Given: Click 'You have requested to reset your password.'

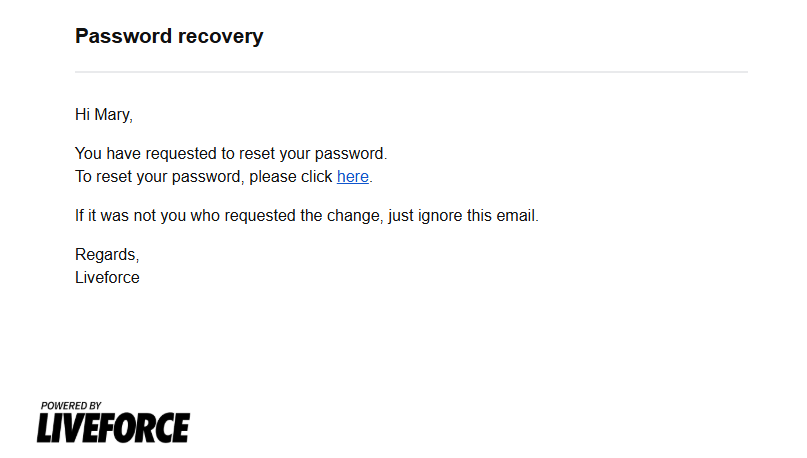Looking at the screenshot, I should pos(231,153).
